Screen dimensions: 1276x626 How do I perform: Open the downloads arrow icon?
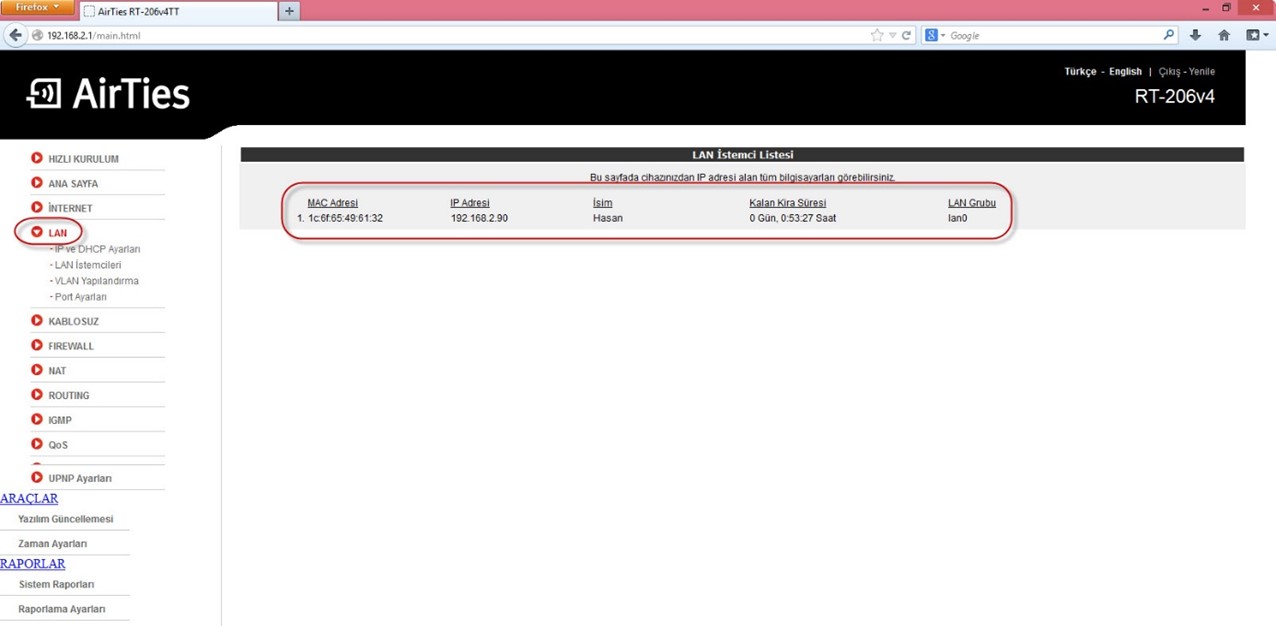[1196, 35]
